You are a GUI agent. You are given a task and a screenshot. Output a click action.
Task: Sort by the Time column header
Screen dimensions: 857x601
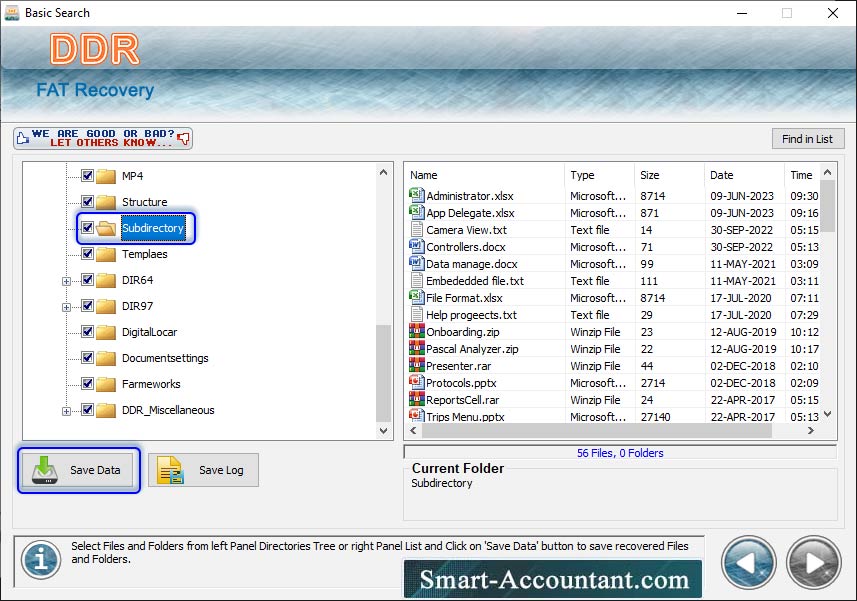[x=802, y=175]
